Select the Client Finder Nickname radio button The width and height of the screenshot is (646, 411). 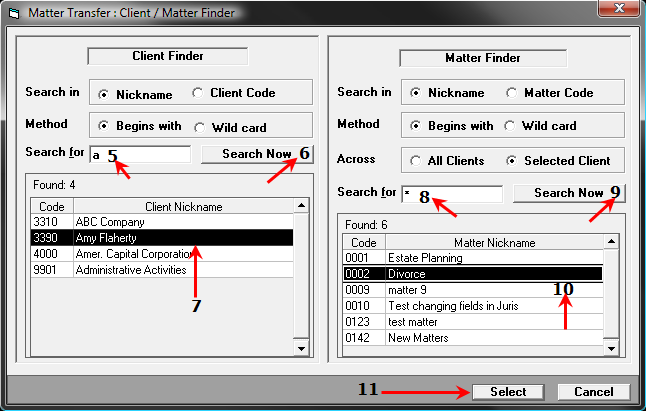point(104,94)
